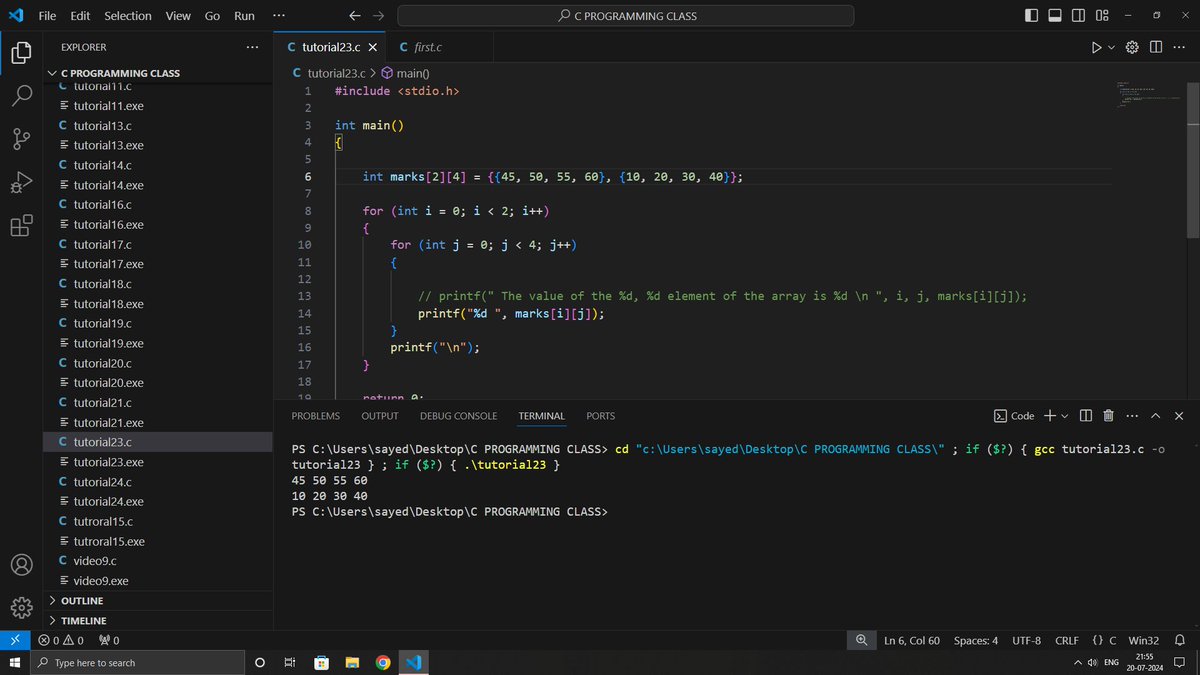This screenshot has width=1200, height=675.
Task: Open tutorial24.c in the explorer
Action: [x=158, y=482]
